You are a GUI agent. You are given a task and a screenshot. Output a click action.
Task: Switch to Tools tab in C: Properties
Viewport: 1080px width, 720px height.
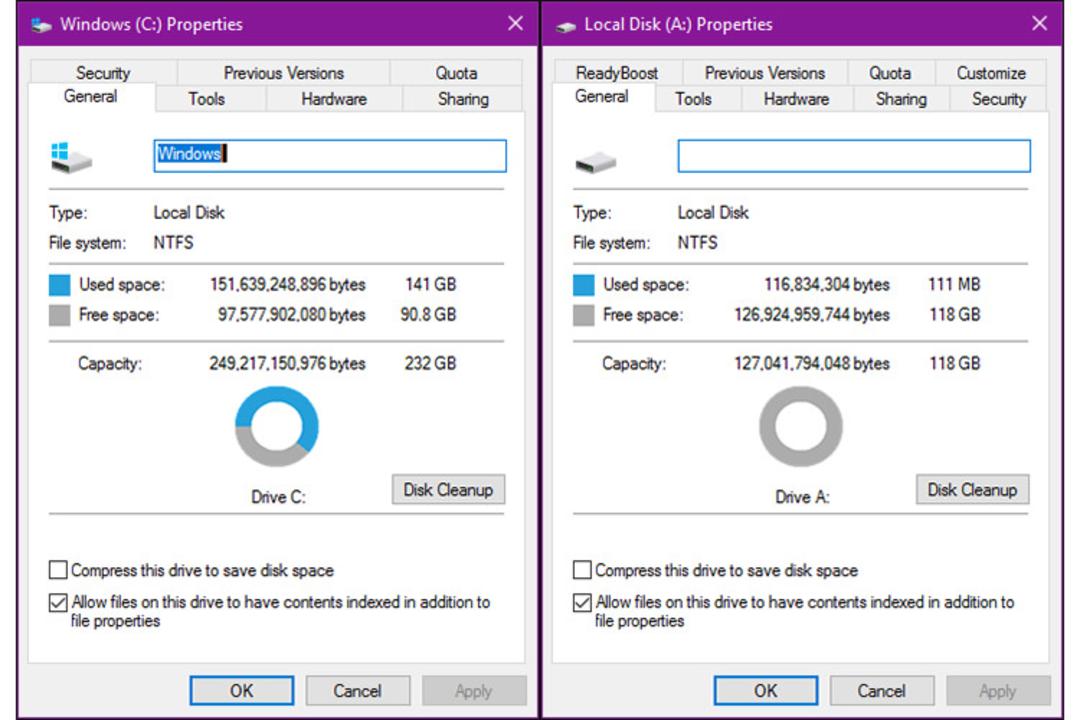pyautogui.click(x=207, y=99)
